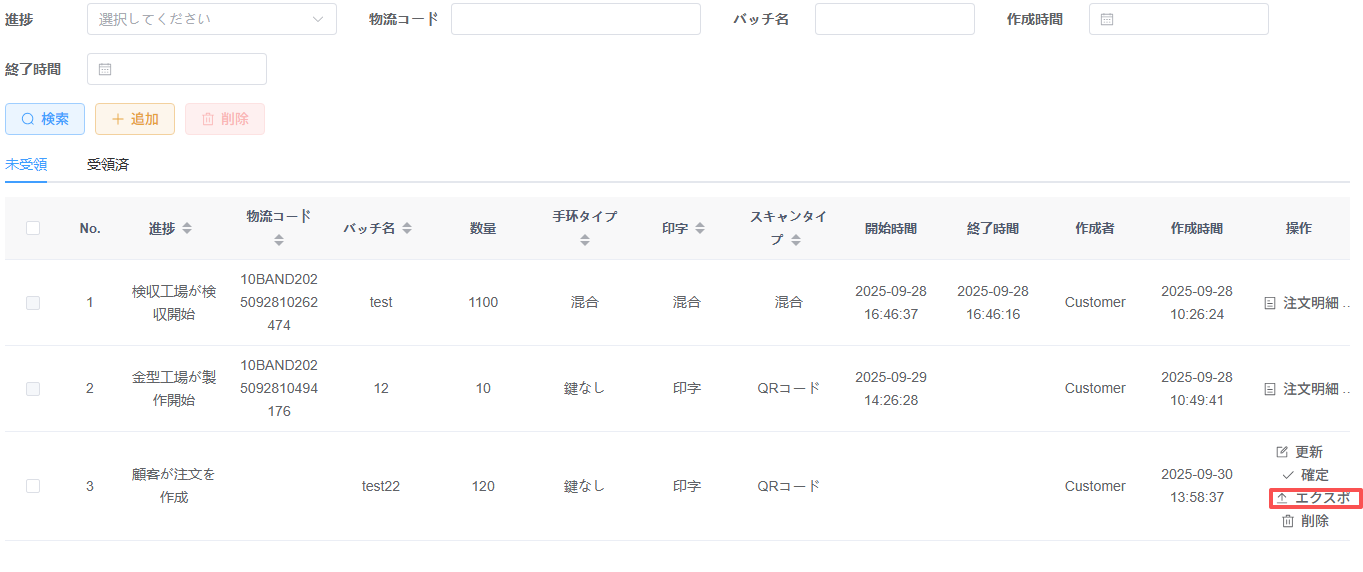Check the checkbox for row 3
This screenshot has height=572, width=1363.
tap(33, 486)
